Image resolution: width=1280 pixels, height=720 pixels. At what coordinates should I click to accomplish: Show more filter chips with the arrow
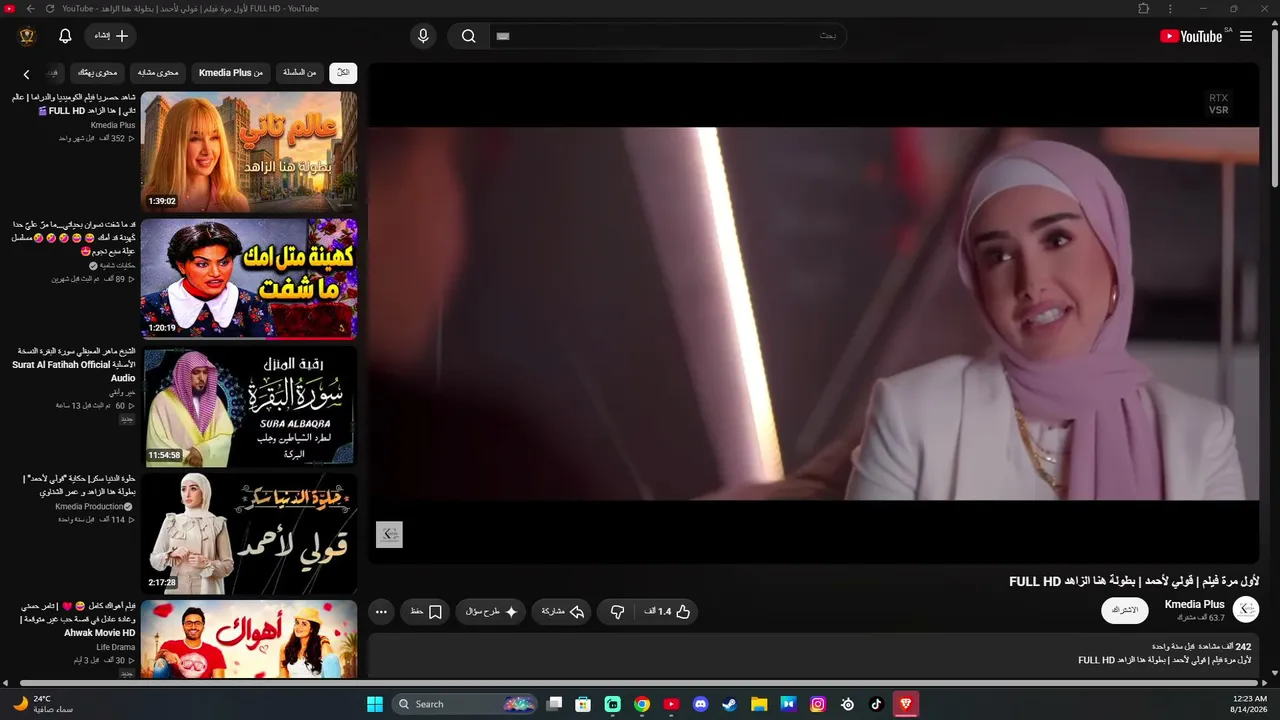[x=27, y=74]
